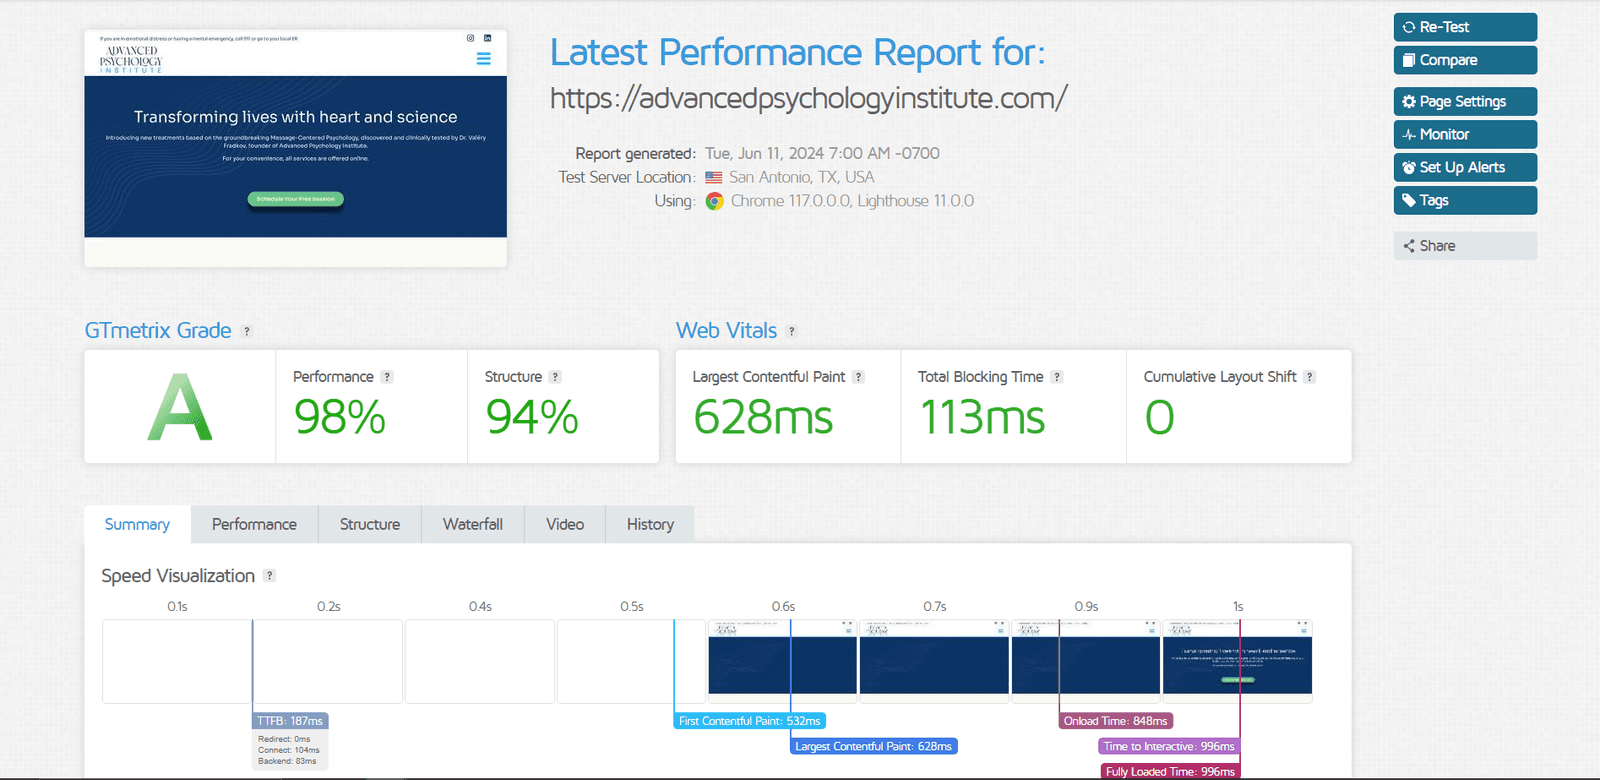
Task: Click the Monitor pulse icon
Action: [1409, 134]
